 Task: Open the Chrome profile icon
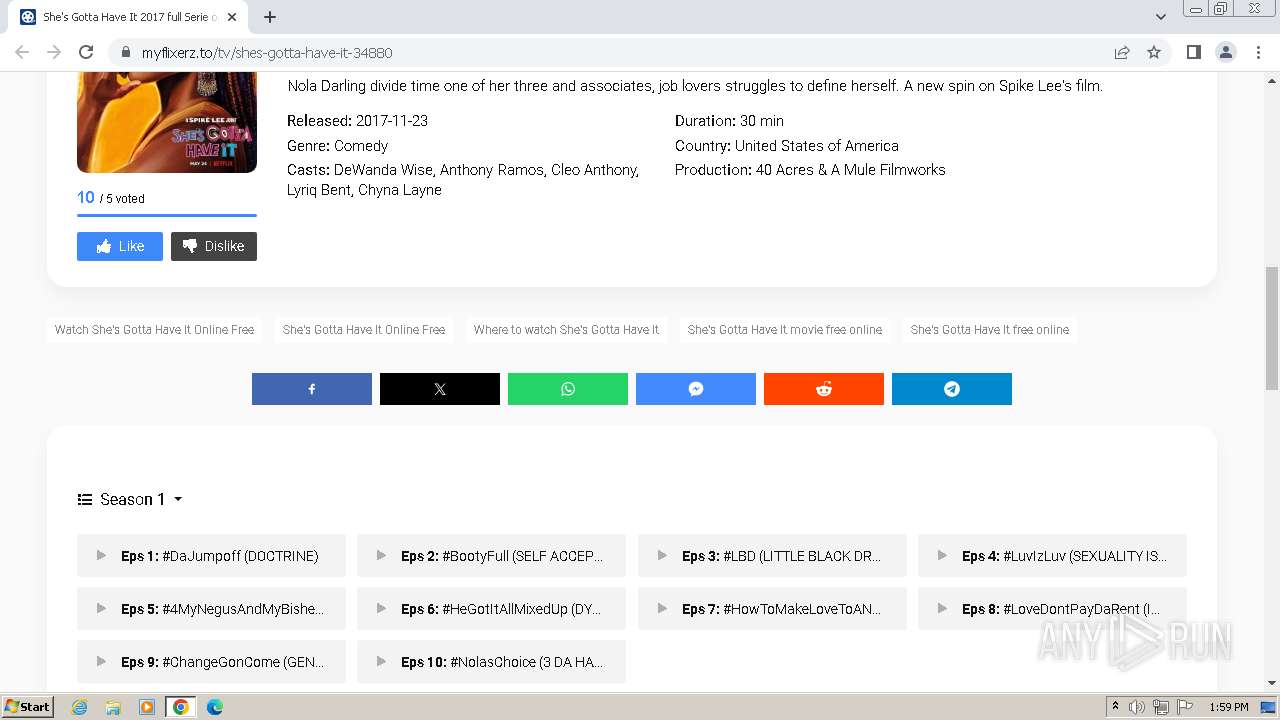(x=1225, y=52)
